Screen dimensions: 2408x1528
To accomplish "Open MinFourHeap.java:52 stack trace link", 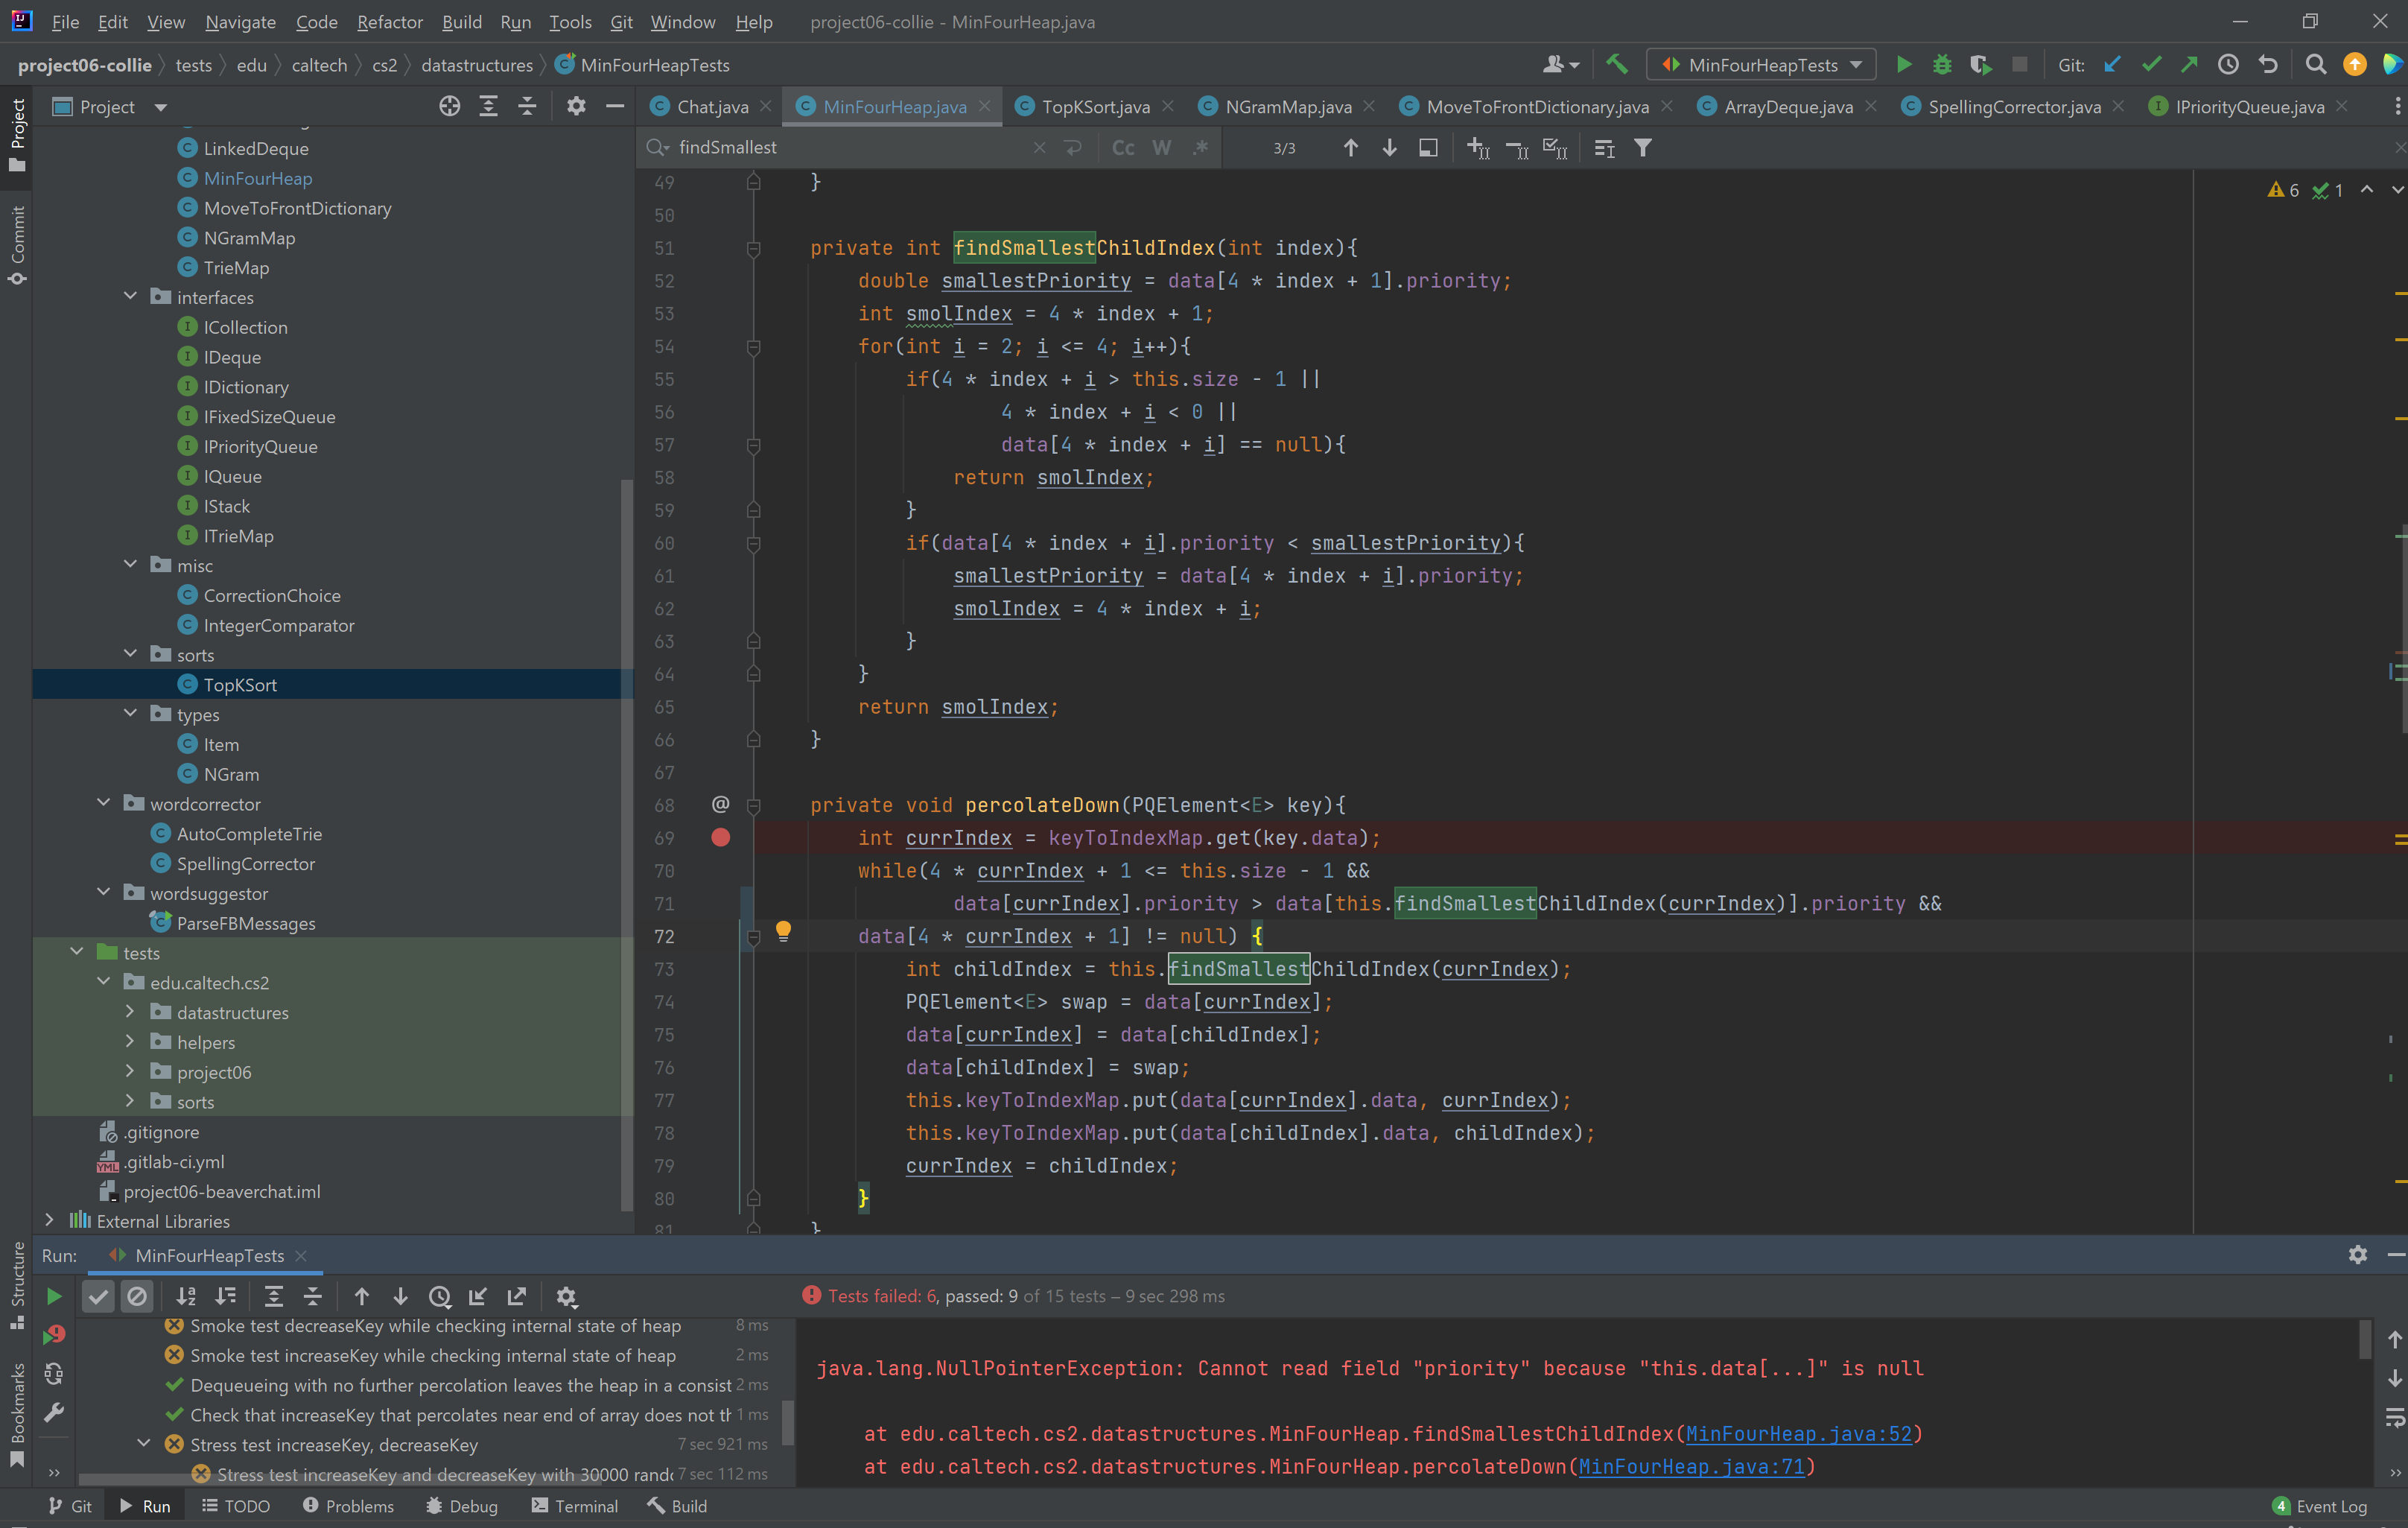I will click(1798, 1434).
